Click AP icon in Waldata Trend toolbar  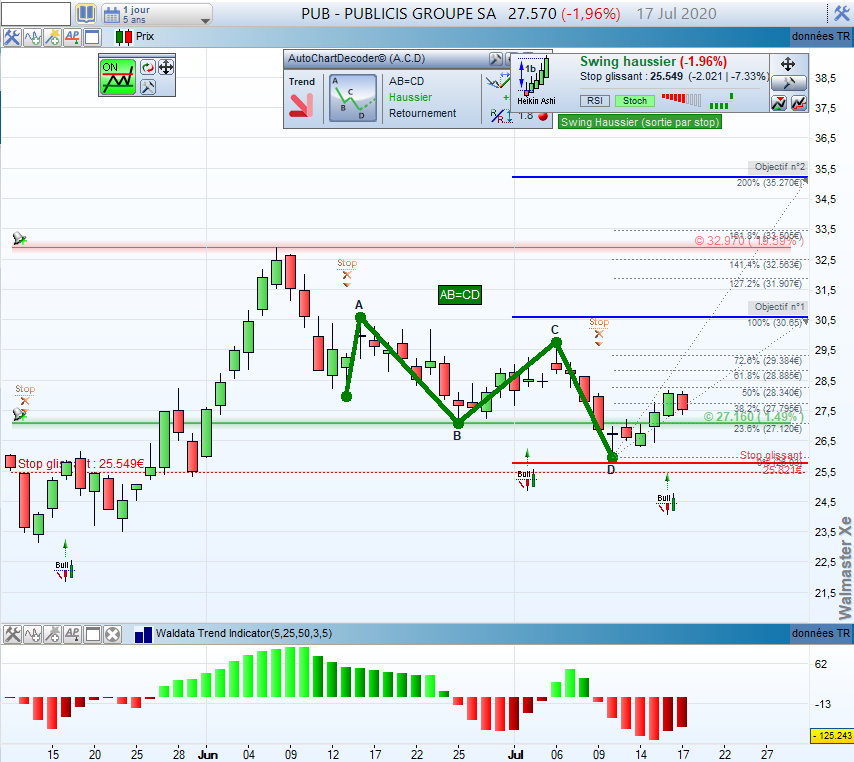click(72, 635)
